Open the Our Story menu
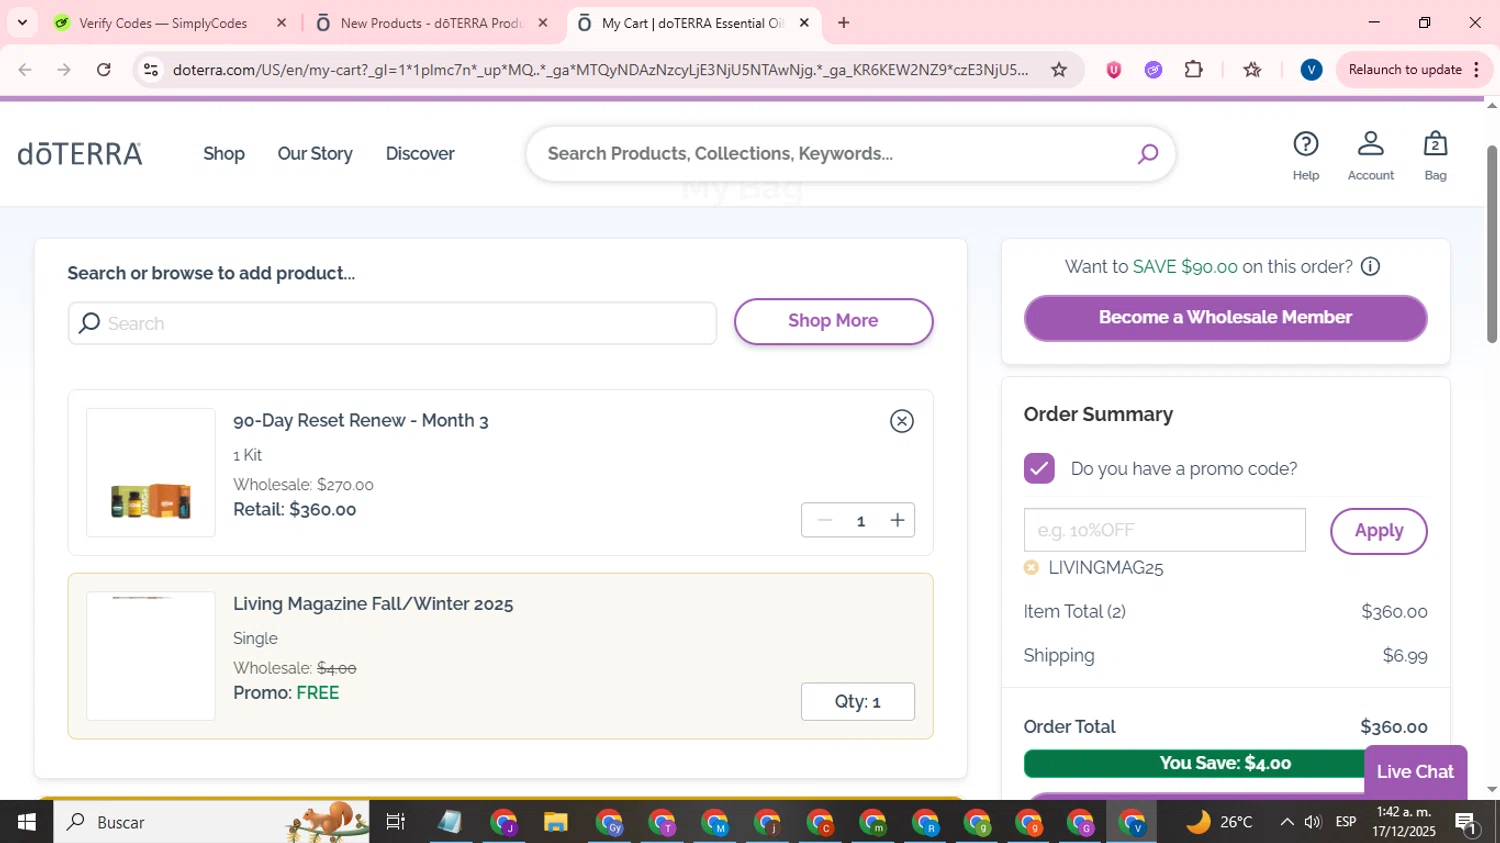Screen dimensions: 1500x843 click(315, 154)
